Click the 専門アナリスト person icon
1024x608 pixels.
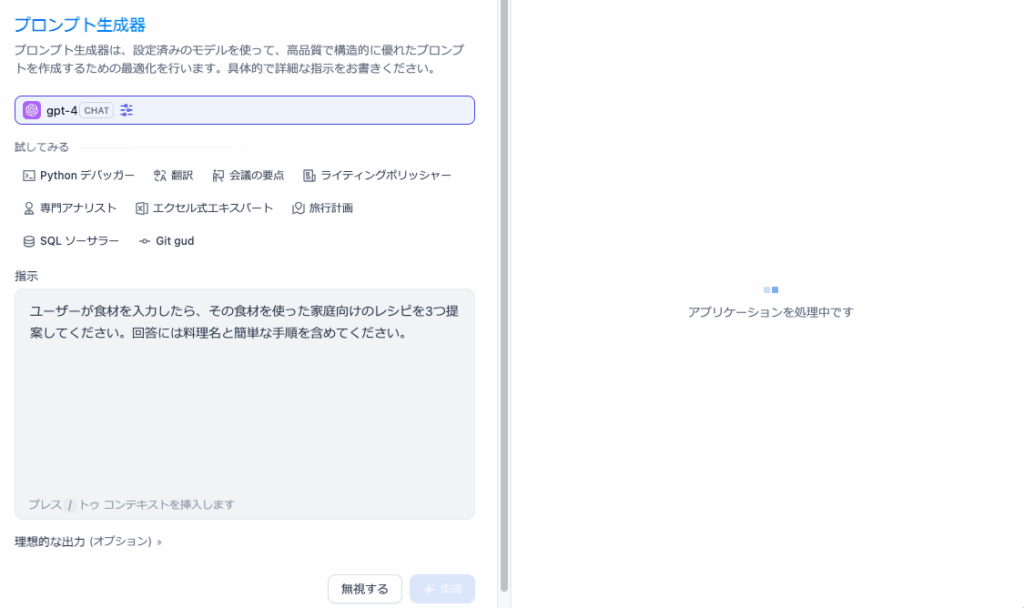pyautogui.click(x=29, y=209)
